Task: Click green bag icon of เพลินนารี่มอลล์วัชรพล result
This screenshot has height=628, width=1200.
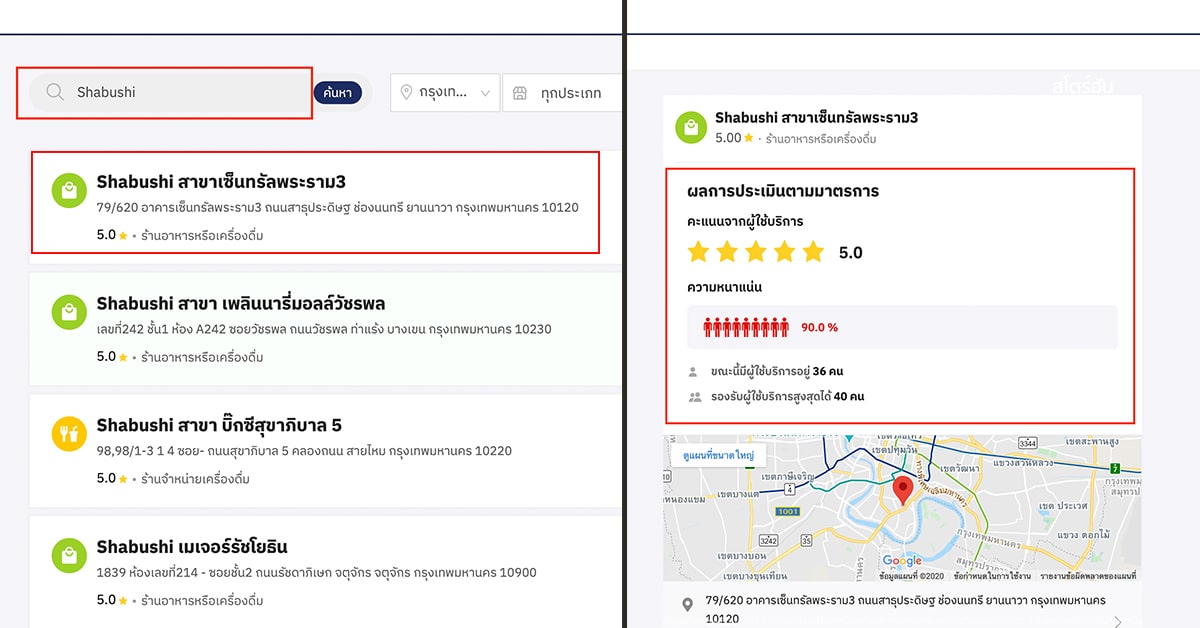Action: coord(67,312)
